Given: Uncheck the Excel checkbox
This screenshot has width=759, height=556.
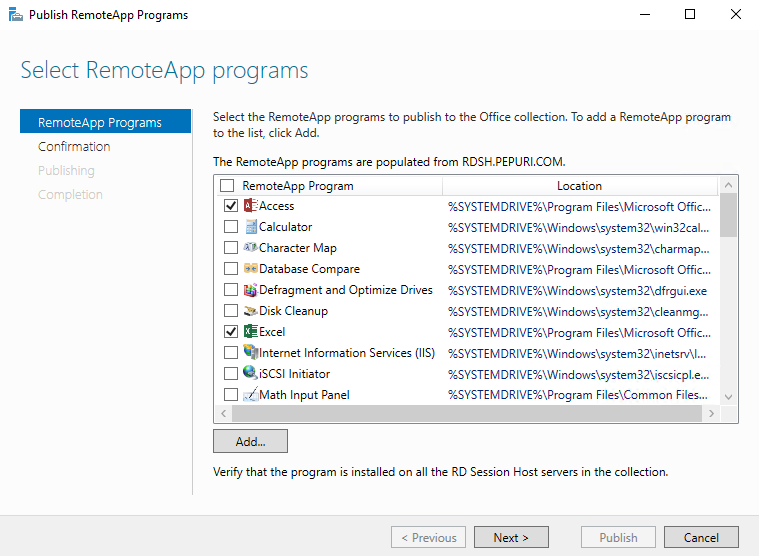Looking at the screenshot, I should 231,331.
